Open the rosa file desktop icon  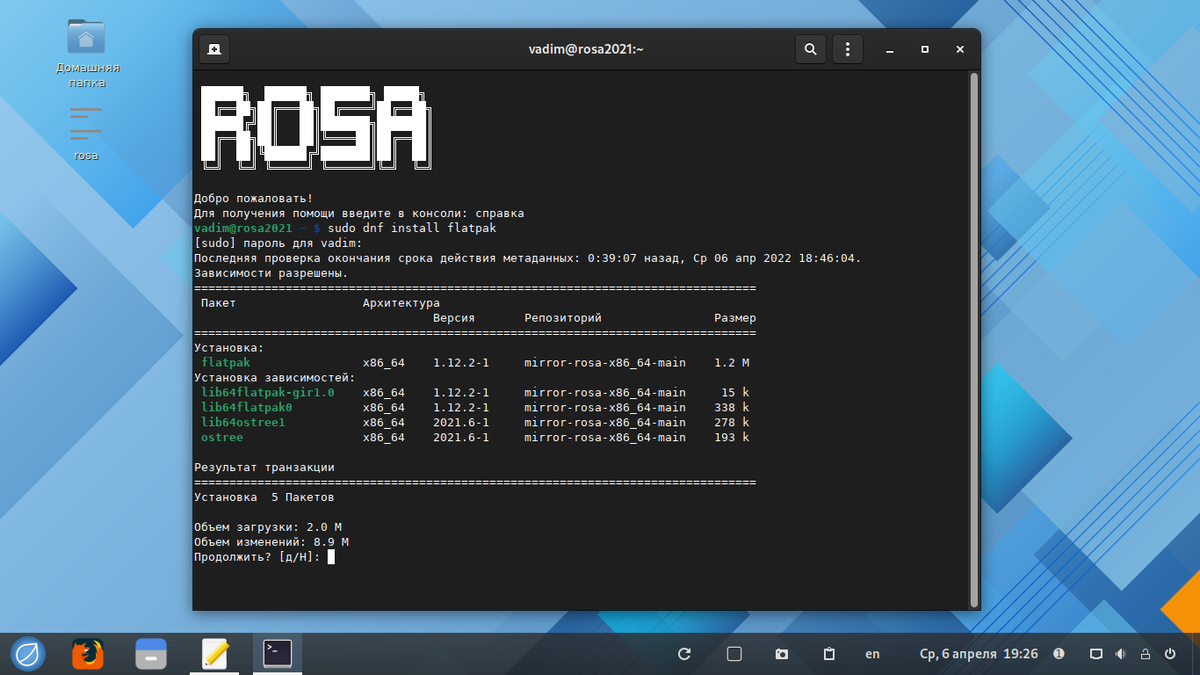[x=86, y=134]
